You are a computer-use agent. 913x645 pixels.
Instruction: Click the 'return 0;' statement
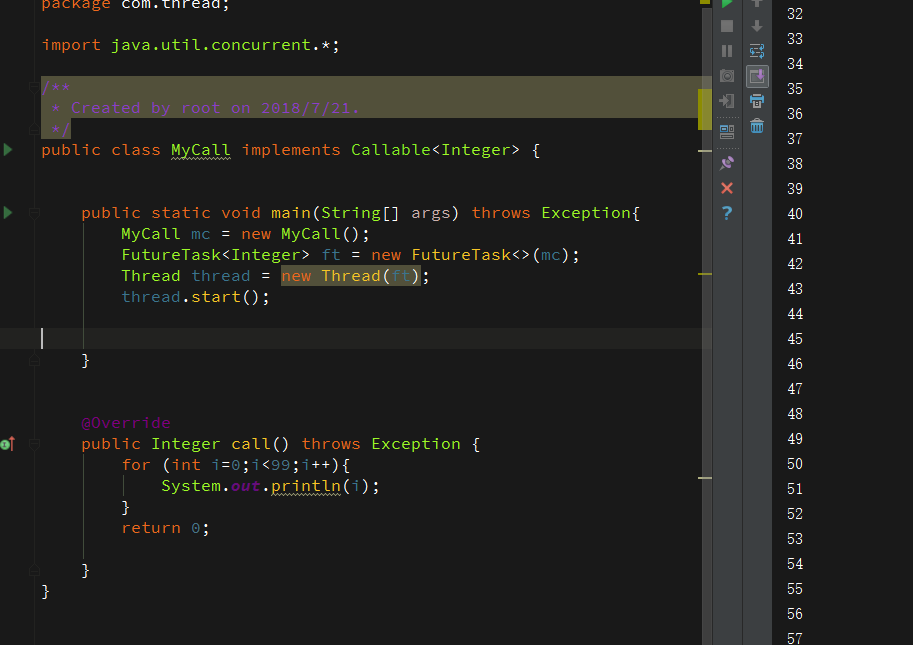(x=165, y=528)
